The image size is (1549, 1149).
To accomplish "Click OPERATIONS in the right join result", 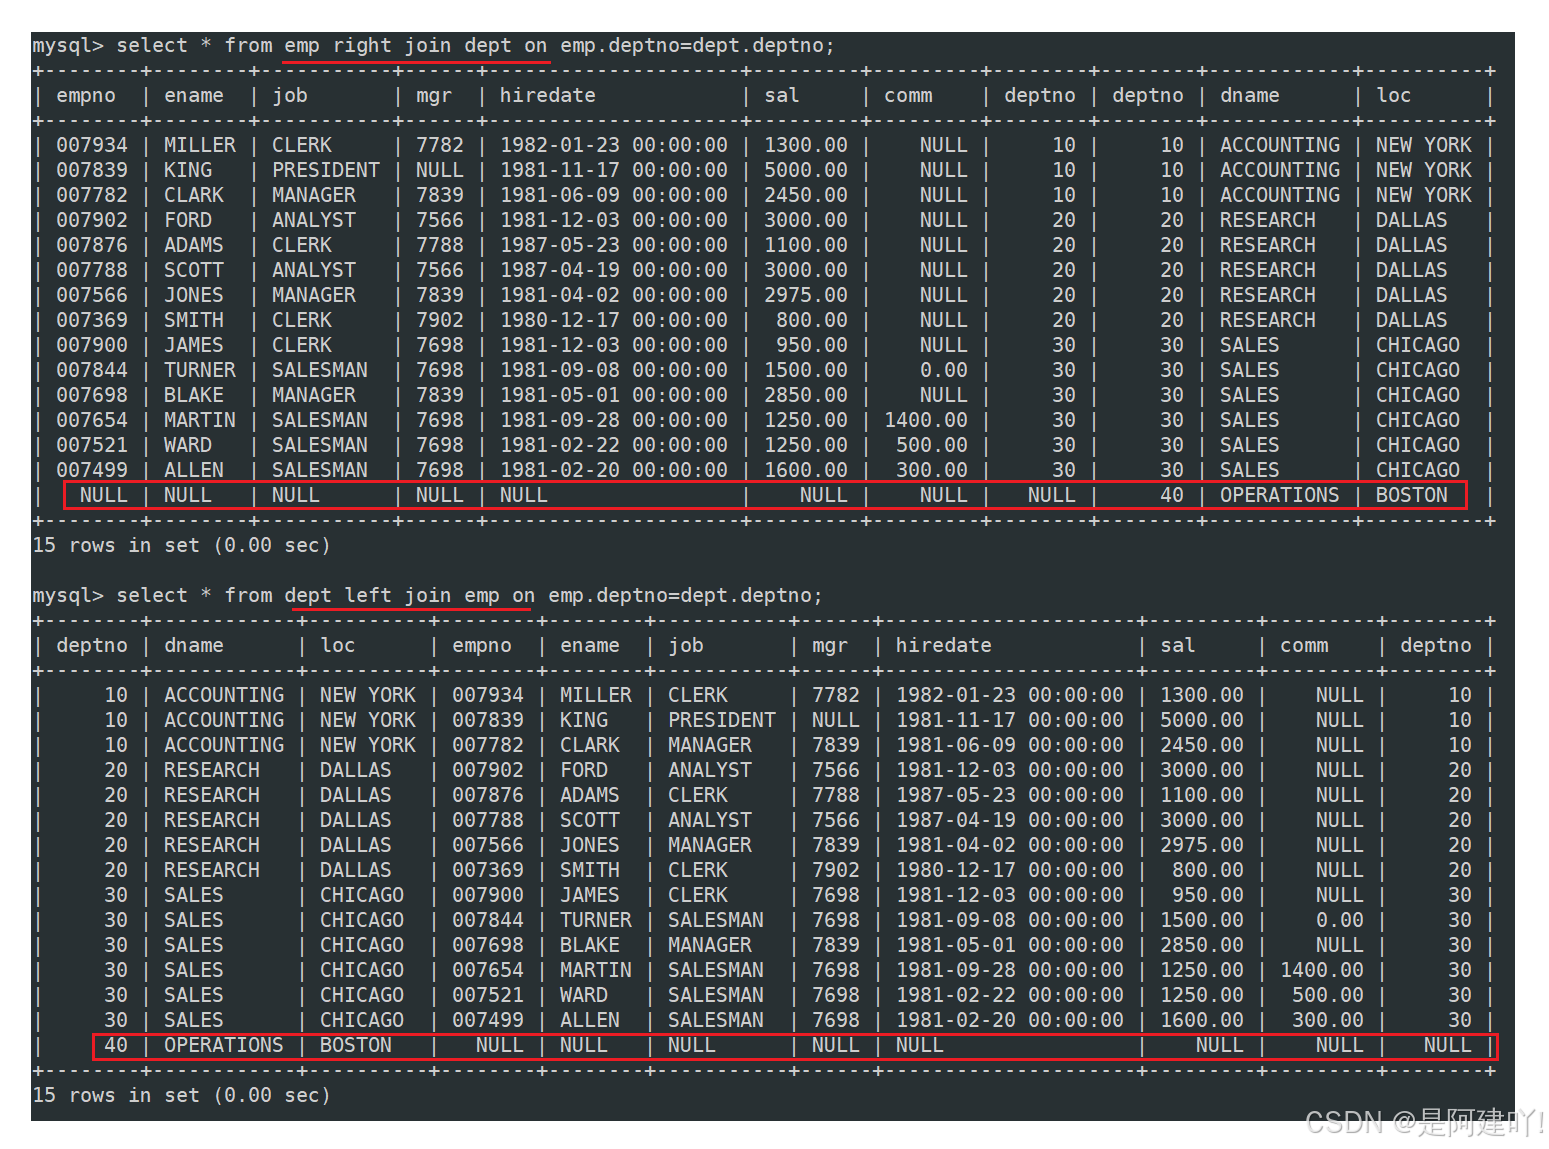I will [1280, 496].
